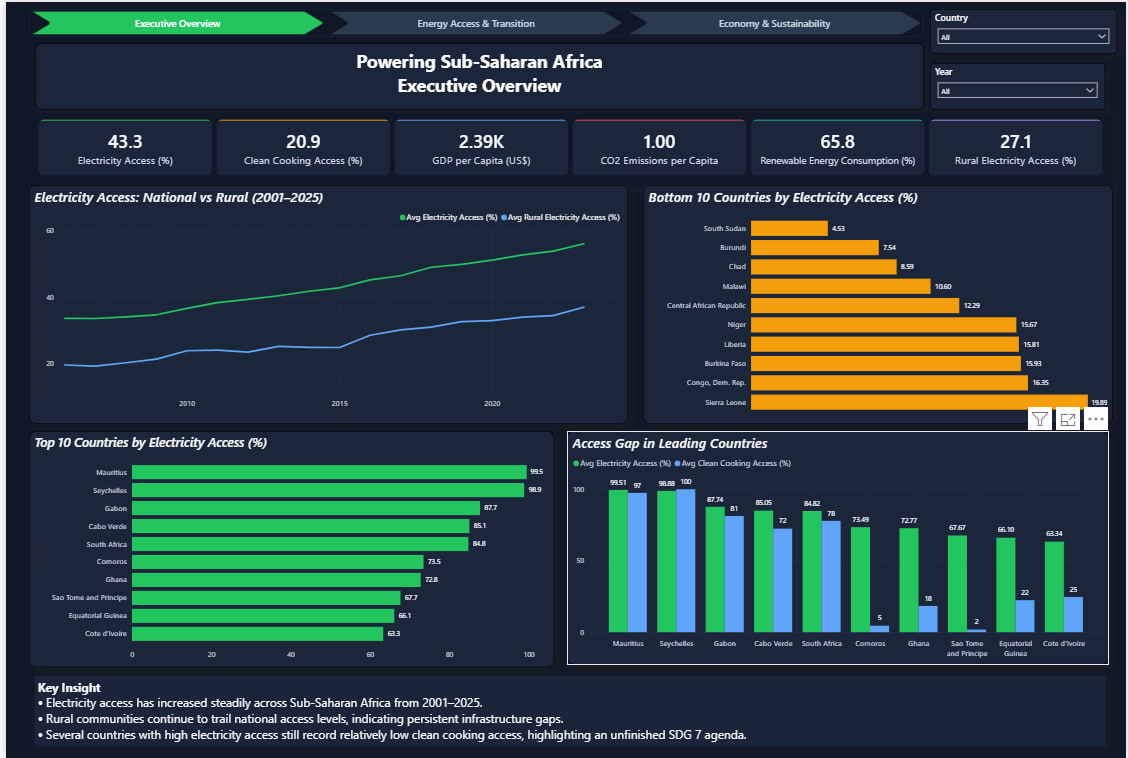This screenshot has width=1128, height=758.
Task: Select the Liberia orange bar
Action: click(885, 344)
